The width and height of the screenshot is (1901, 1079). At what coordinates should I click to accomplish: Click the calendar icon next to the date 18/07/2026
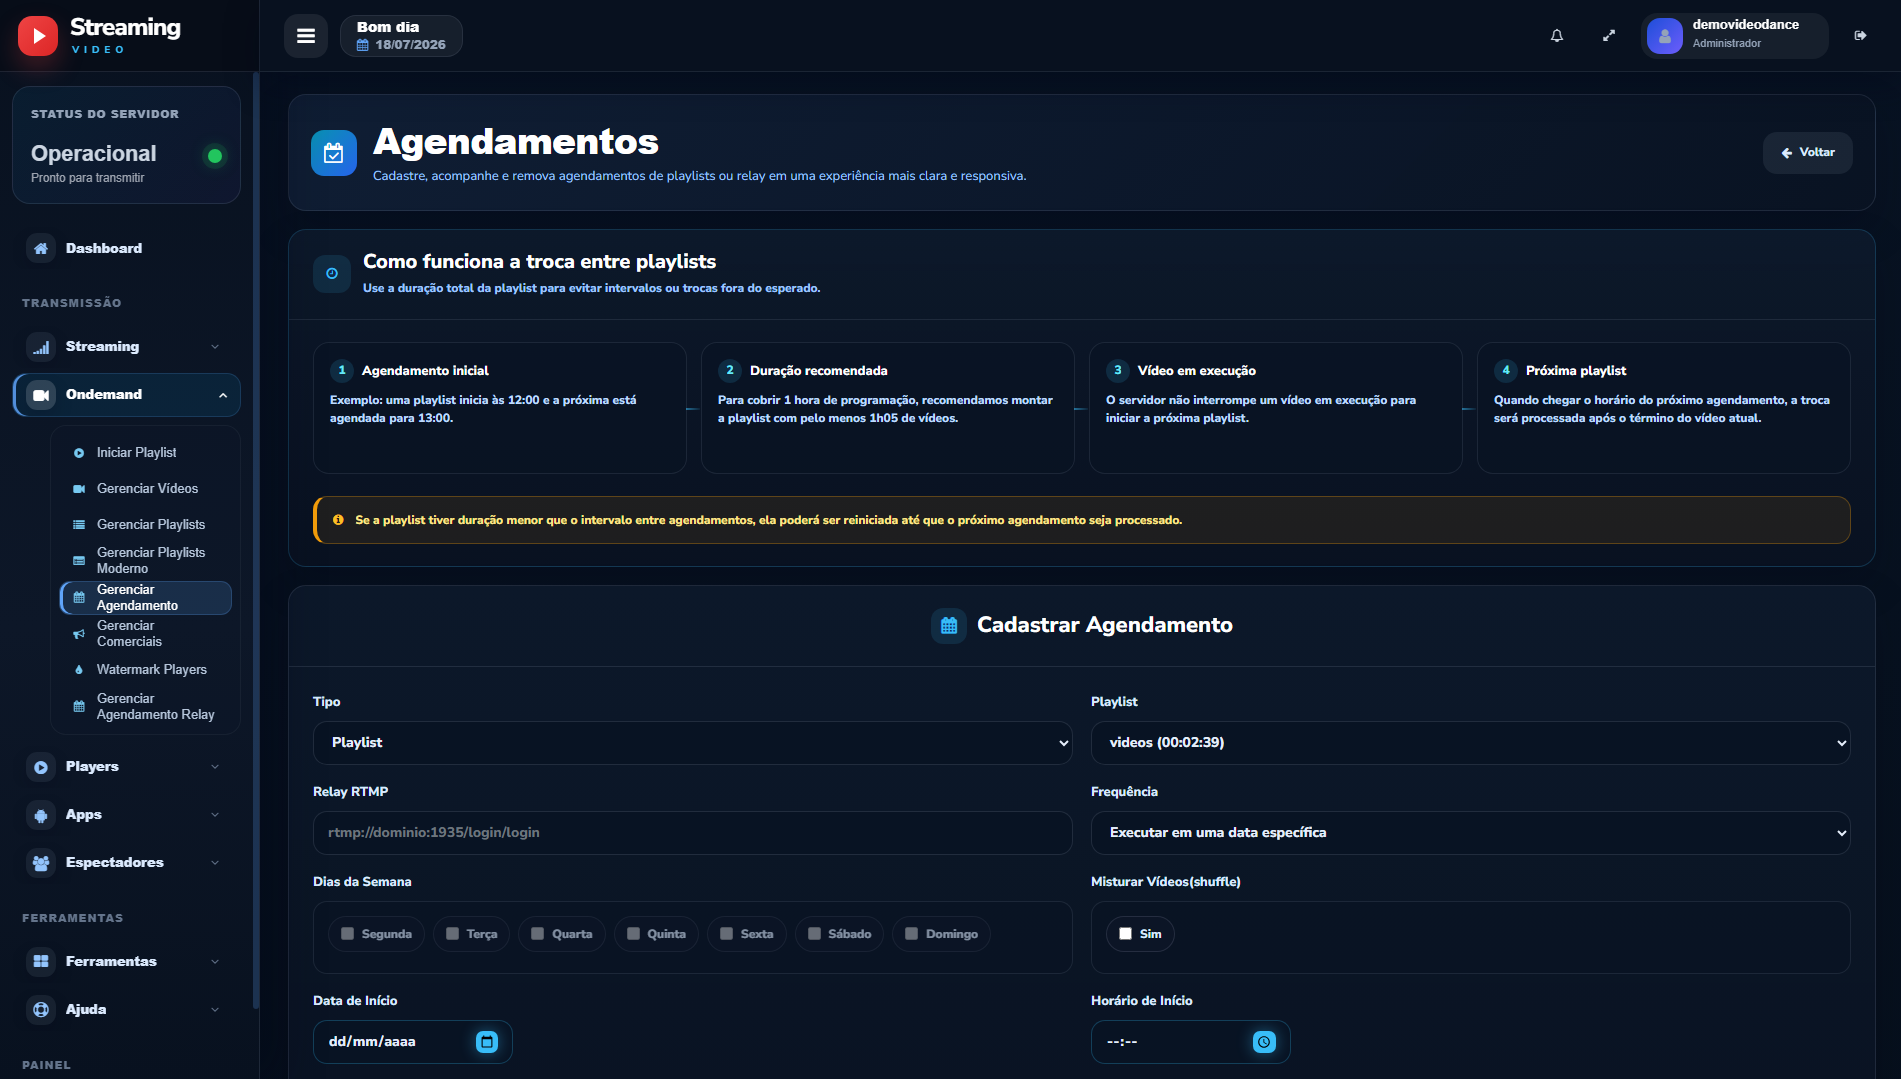click(x=363, y=45)
